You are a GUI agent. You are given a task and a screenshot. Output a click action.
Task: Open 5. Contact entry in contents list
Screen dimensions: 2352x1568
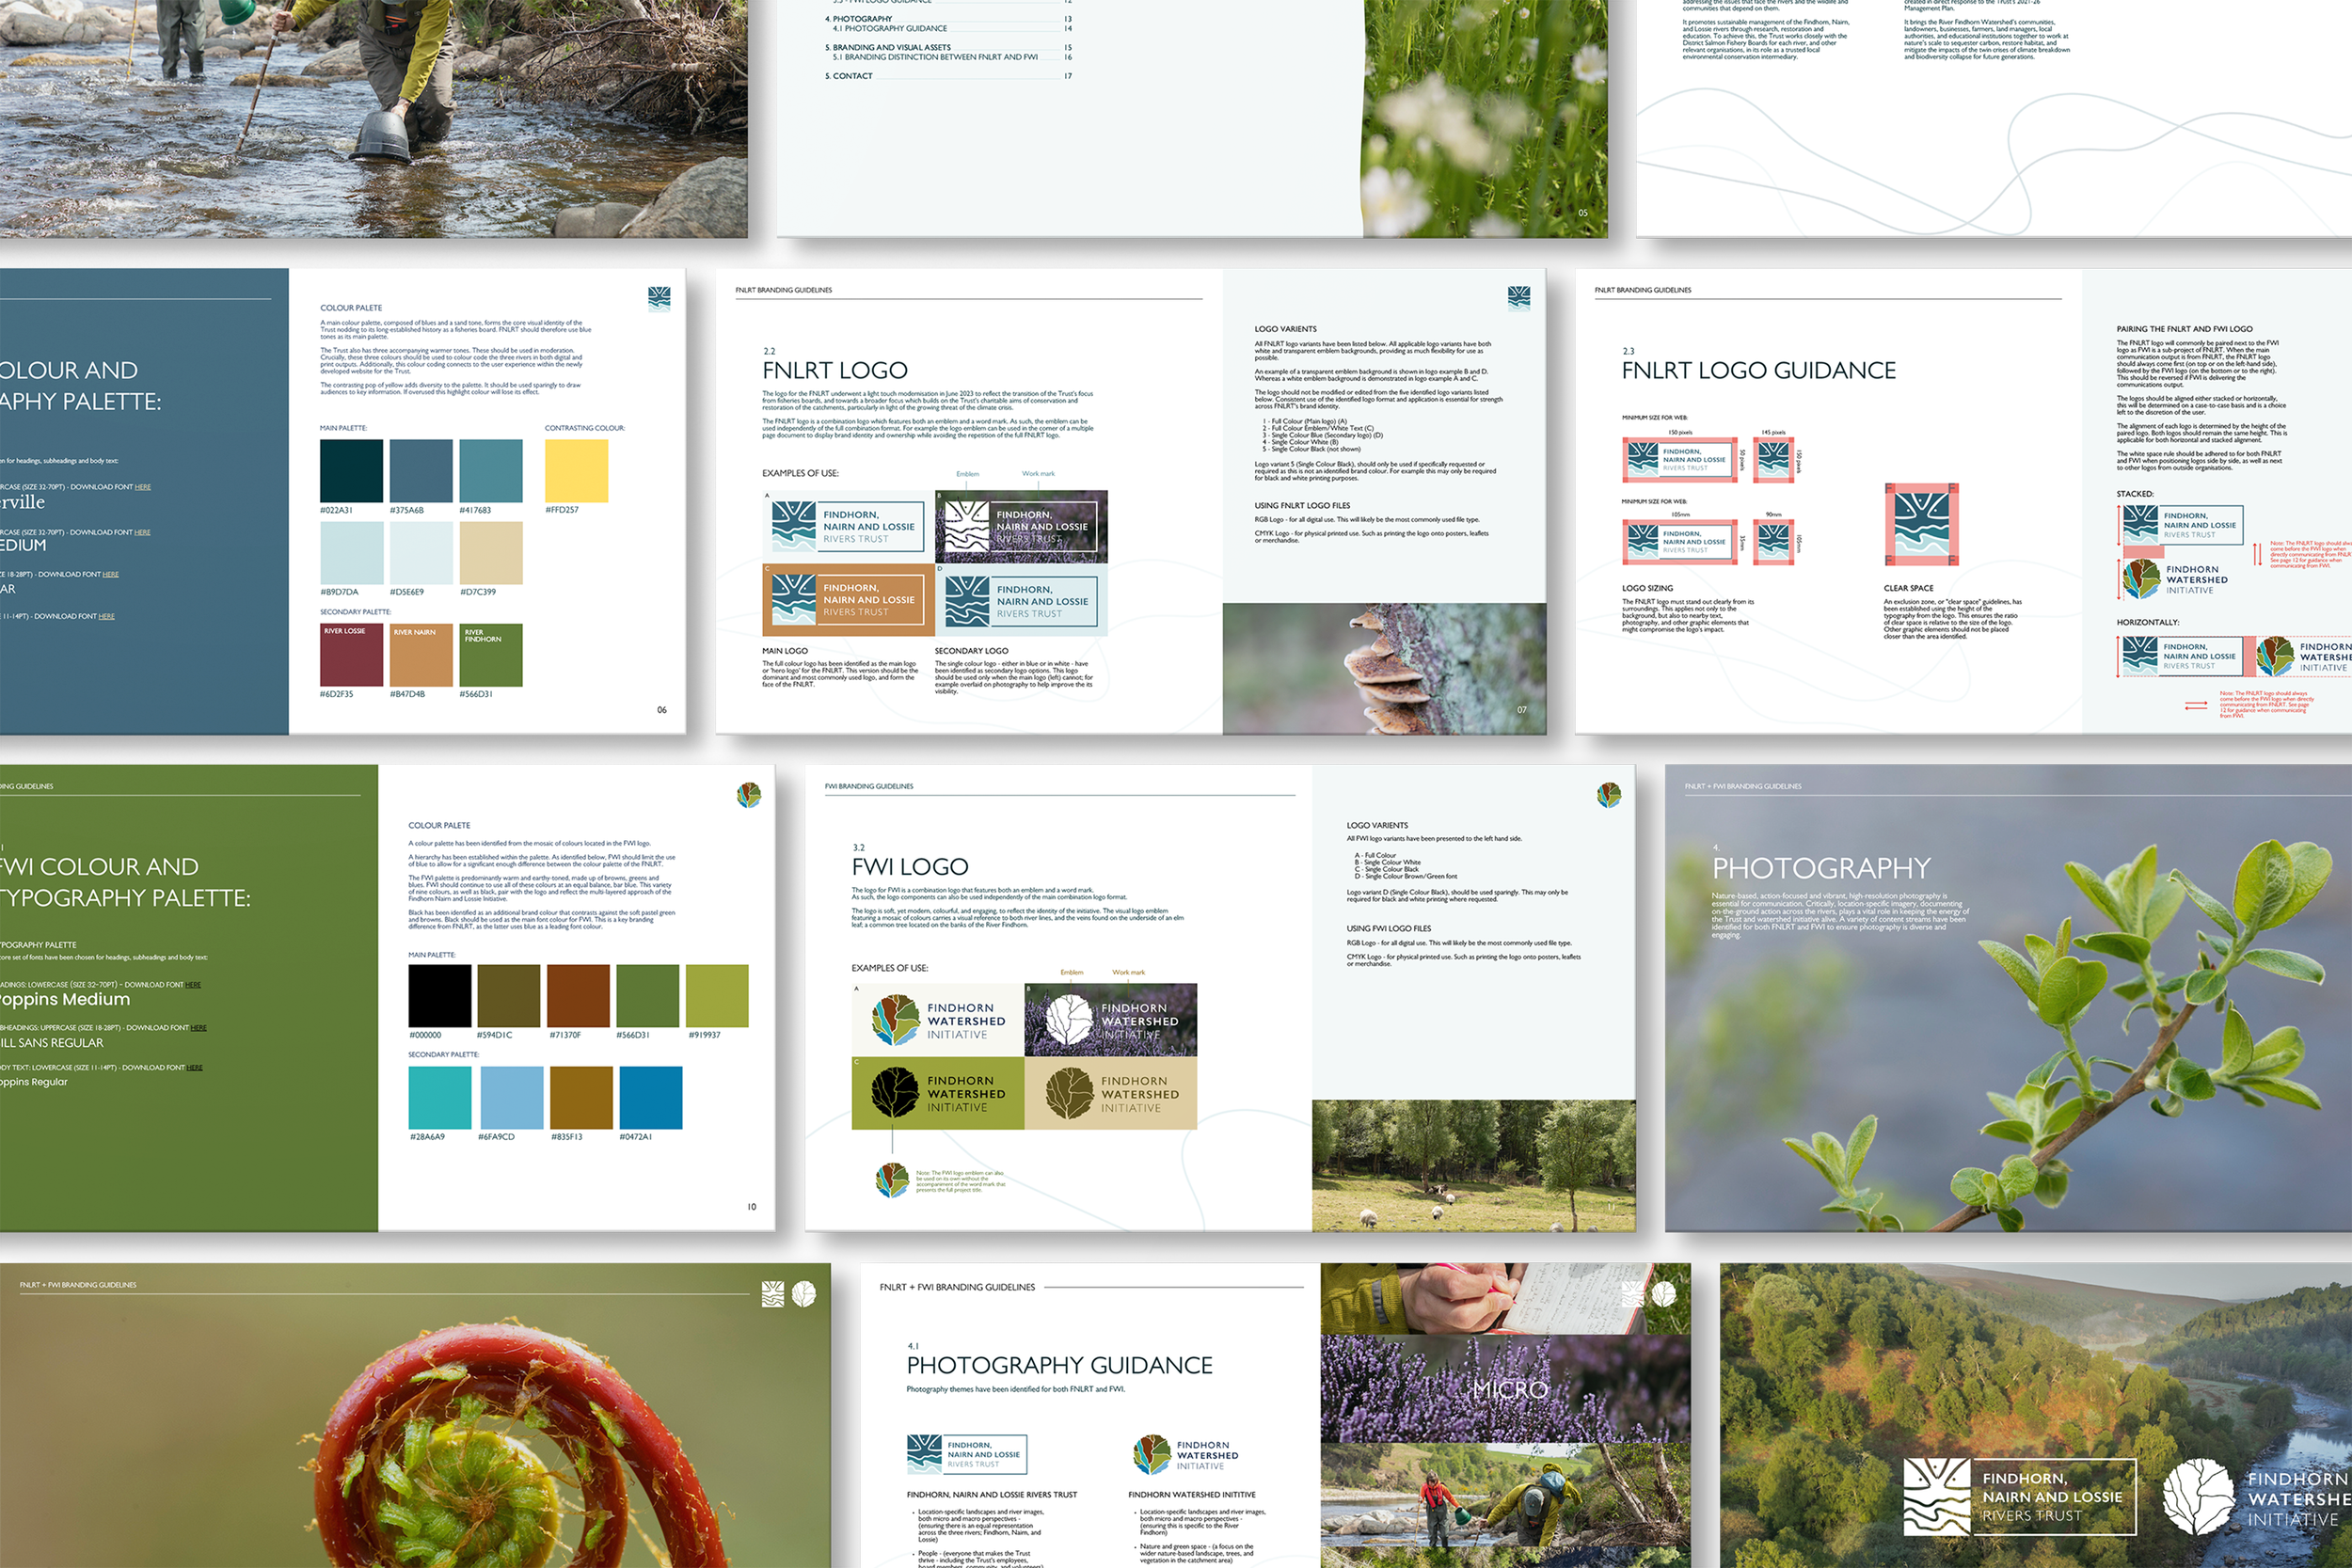[850, 76]
